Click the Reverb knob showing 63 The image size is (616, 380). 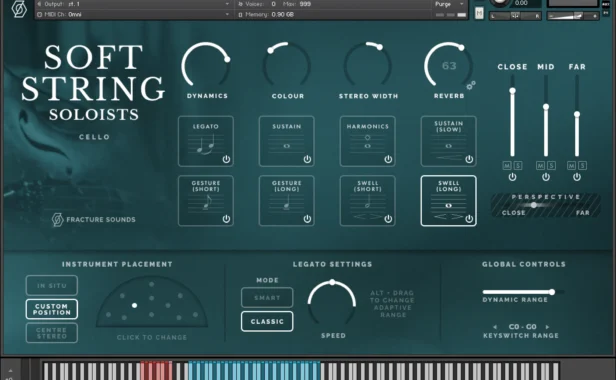coord(449,65)
